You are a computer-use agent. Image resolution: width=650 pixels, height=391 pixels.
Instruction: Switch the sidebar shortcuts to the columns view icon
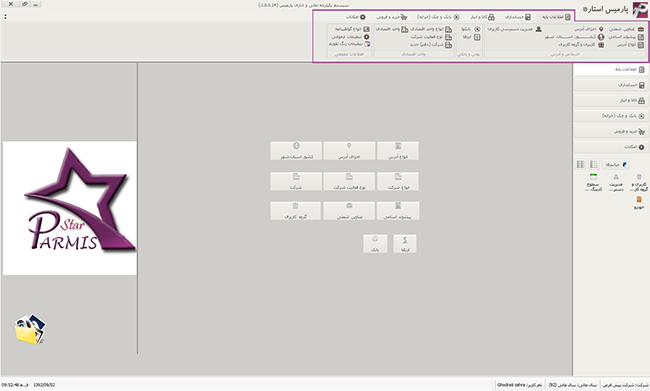pos(580,165)
